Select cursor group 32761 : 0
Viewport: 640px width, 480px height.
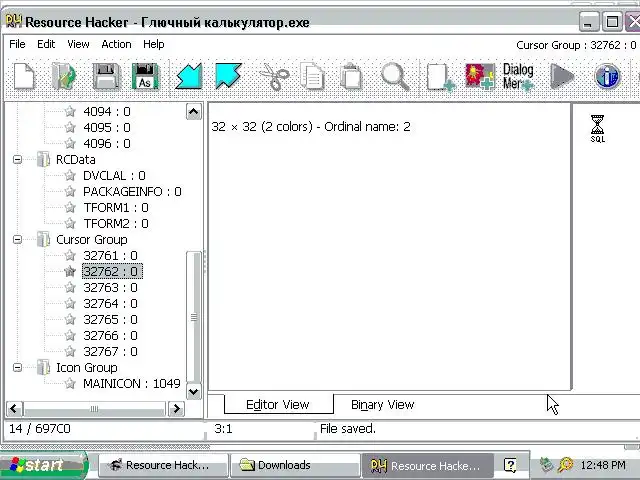pos(110,256)
